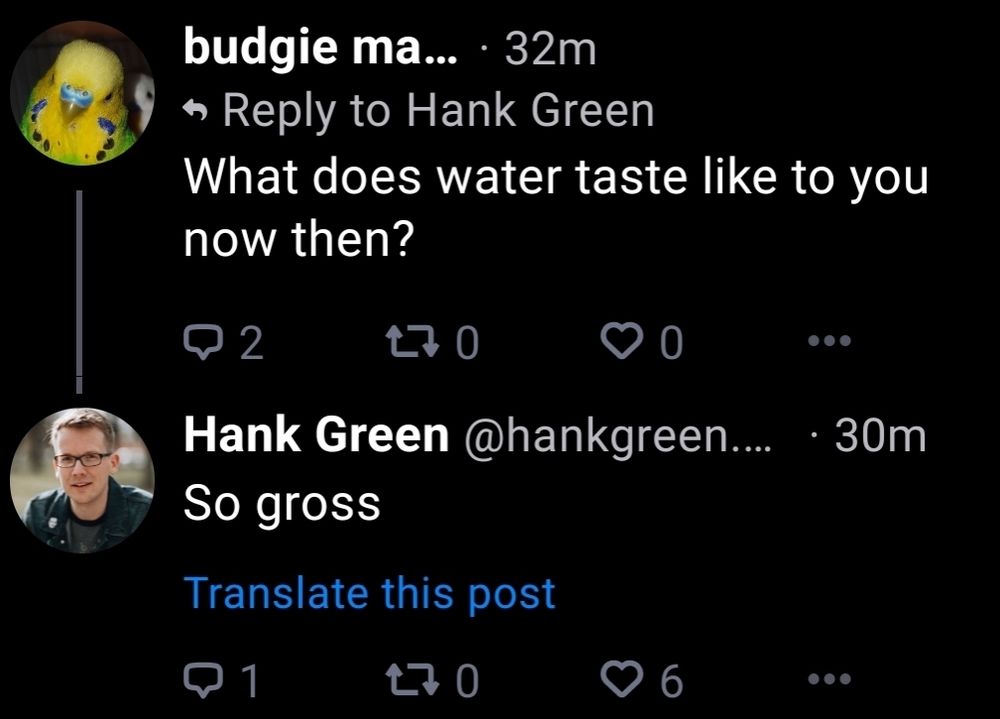Click the reply arrow beside 'Reply to Hank Green'
1000x719 pixels.
(x=200, y=108)
